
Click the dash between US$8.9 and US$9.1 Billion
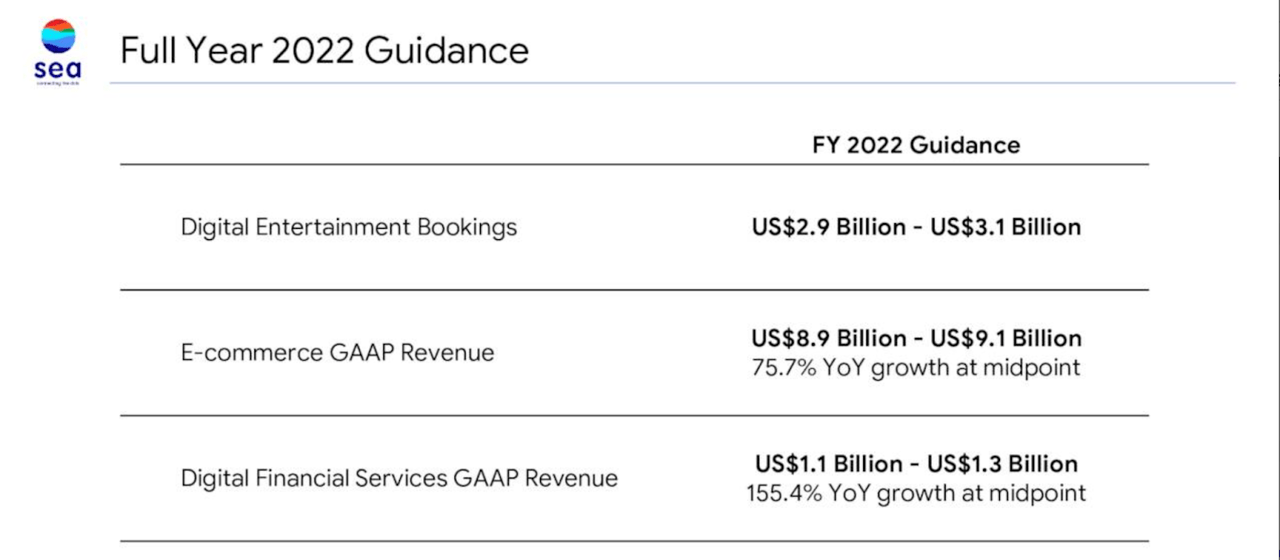tap(917, 338)
